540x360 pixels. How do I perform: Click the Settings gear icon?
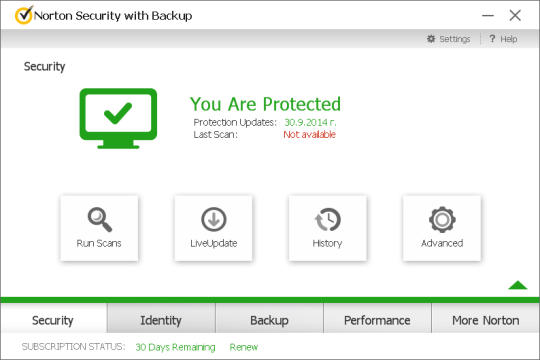click(431, 39)
